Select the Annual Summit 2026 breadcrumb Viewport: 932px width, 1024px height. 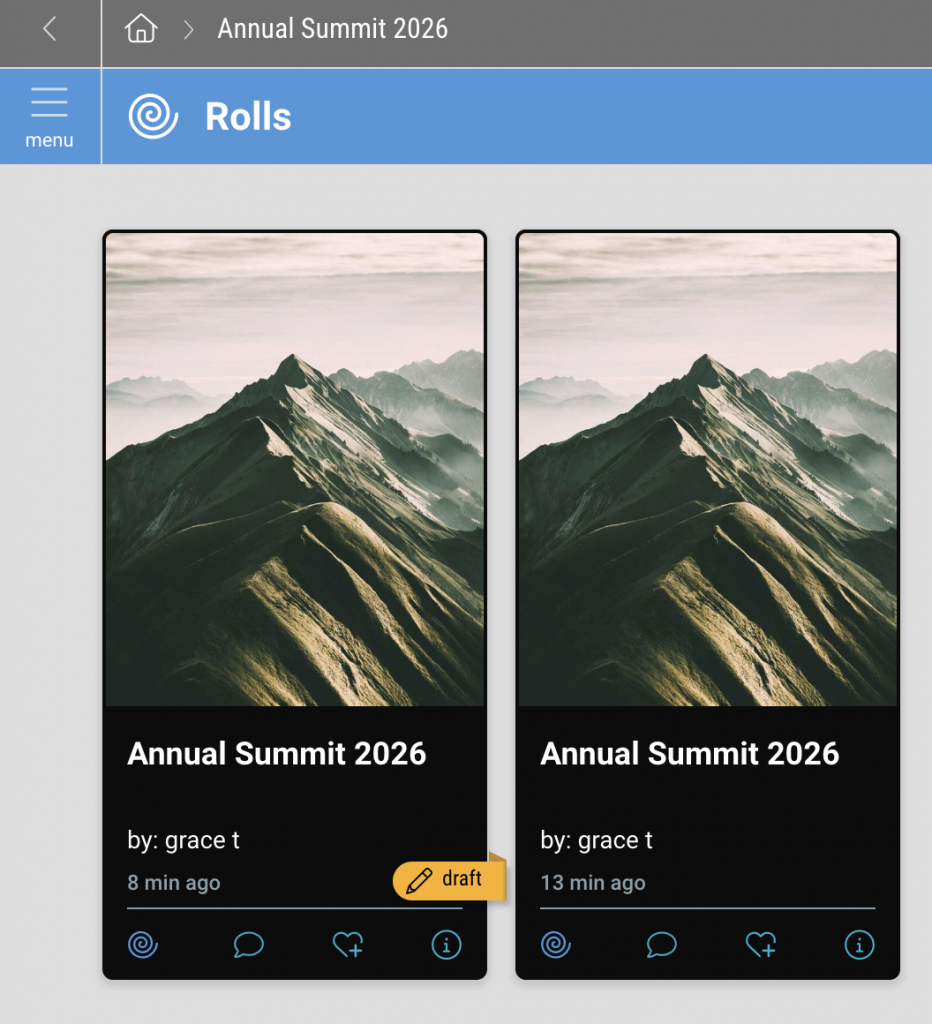point(332,29)
